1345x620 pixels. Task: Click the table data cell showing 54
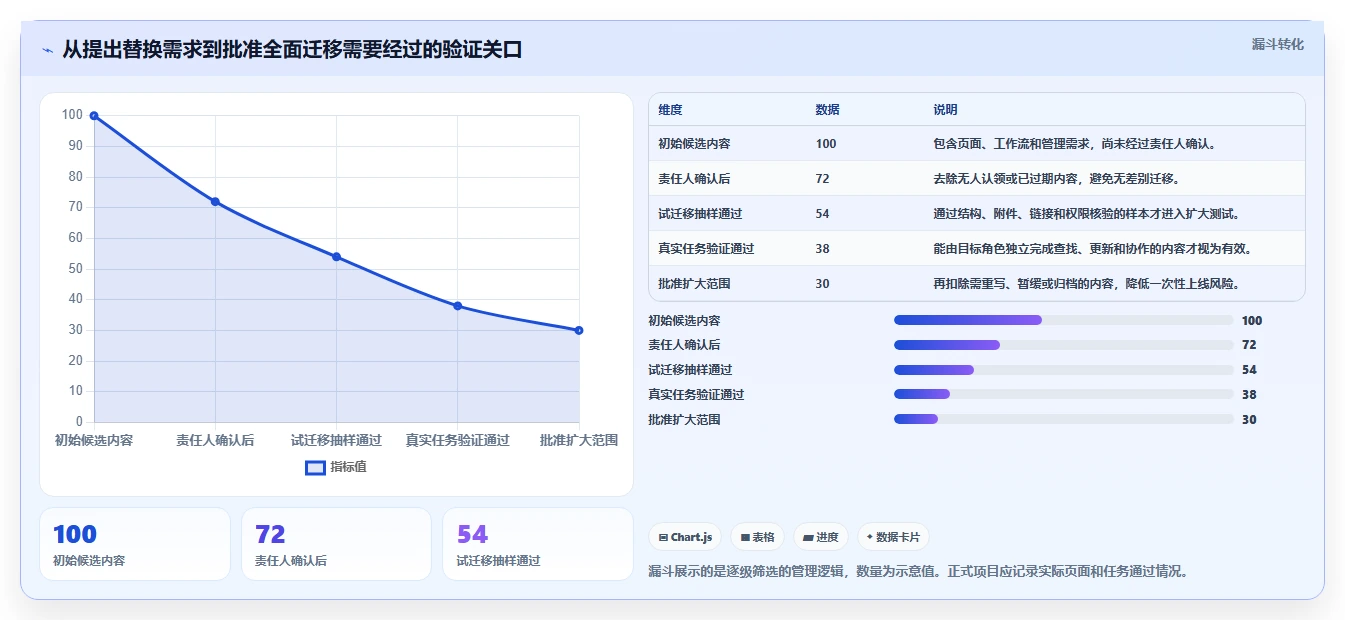click(x=822, y=214)
